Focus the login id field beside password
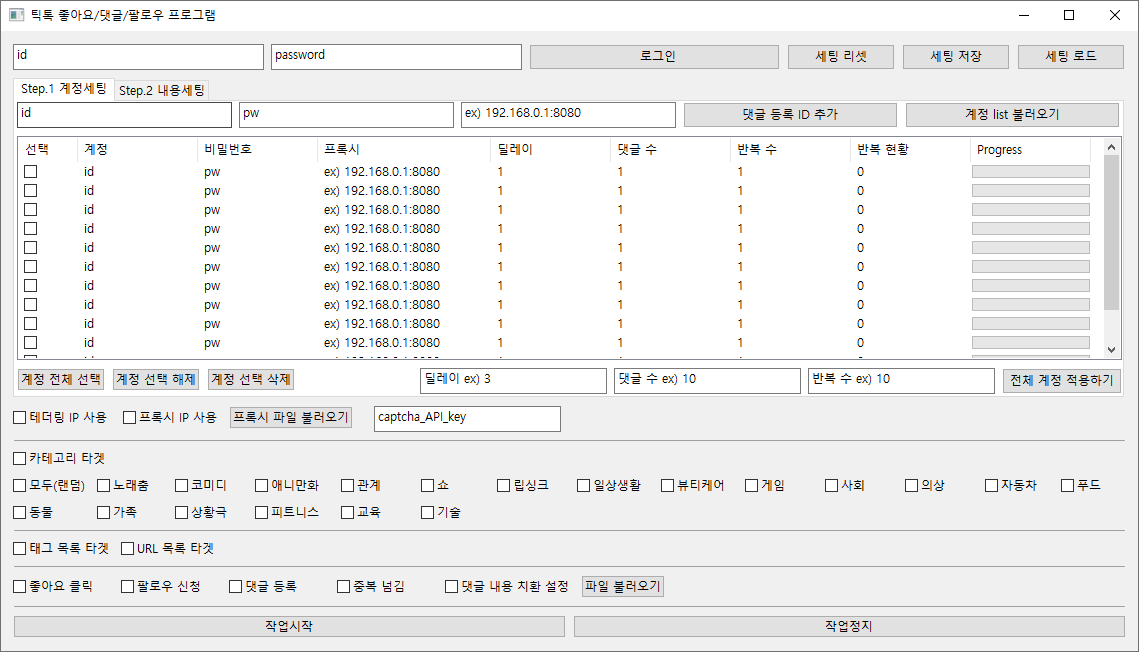Image resolution: width=1139 pixels, height=652 pixels. pyautogui.click(x=138, y=57)
